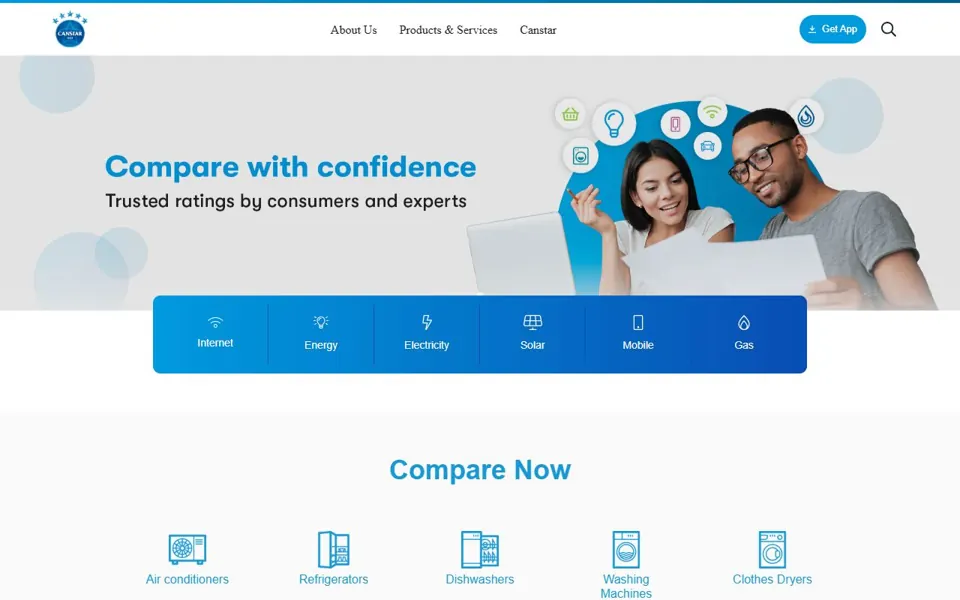
Task: Open the search magnifier icon
Action: pos(888,29)
